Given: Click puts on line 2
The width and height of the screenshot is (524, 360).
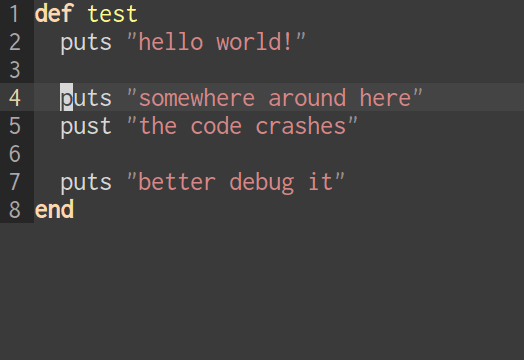Looking at the screenshot, I should [86, 43].
